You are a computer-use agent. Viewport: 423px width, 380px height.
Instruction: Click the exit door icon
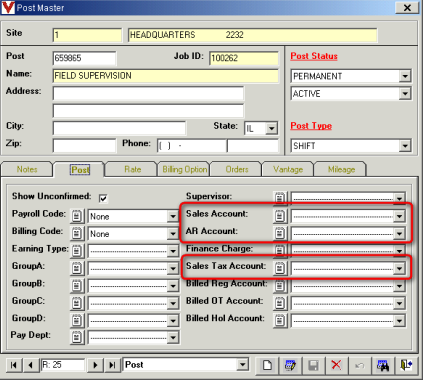(x=406, y=365)
